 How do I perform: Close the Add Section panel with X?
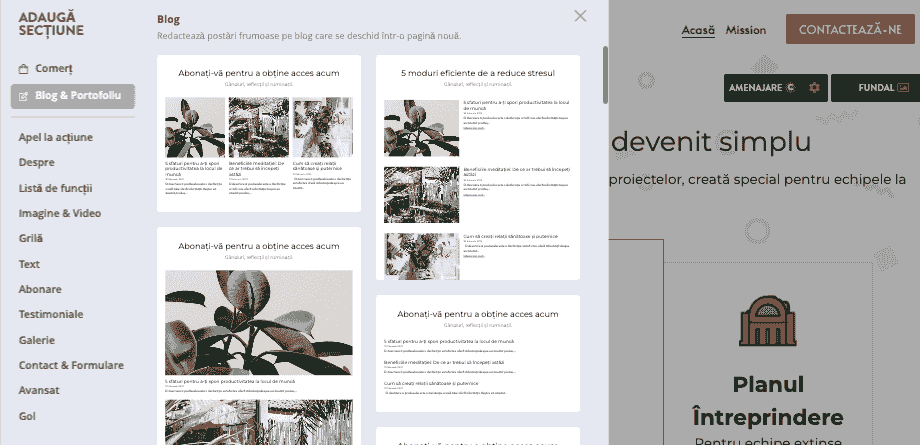coord(580,16)
